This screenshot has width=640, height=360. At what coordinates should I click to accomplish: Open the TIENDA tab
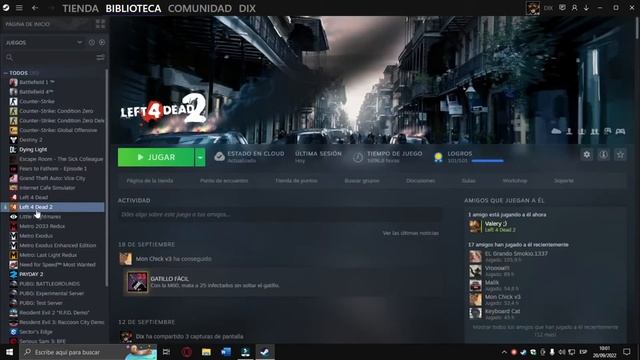pos(80,8)
